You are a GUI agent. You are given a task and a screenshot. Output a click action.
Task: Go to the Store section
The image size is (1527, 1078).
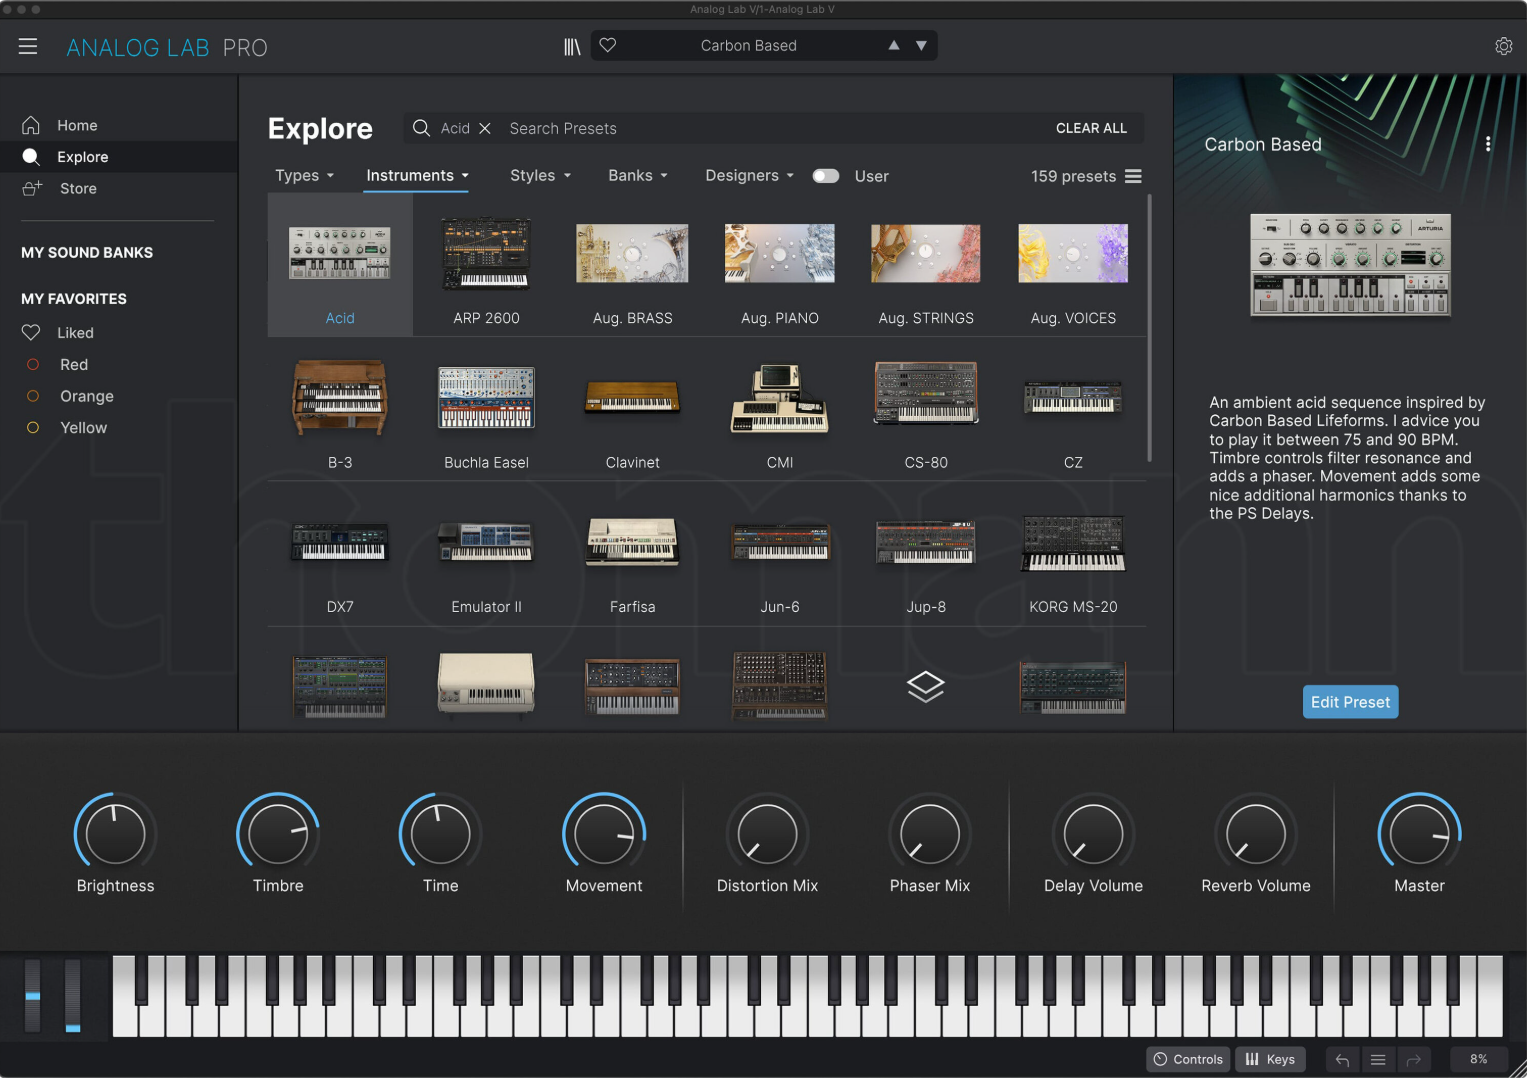pos(78,189)
